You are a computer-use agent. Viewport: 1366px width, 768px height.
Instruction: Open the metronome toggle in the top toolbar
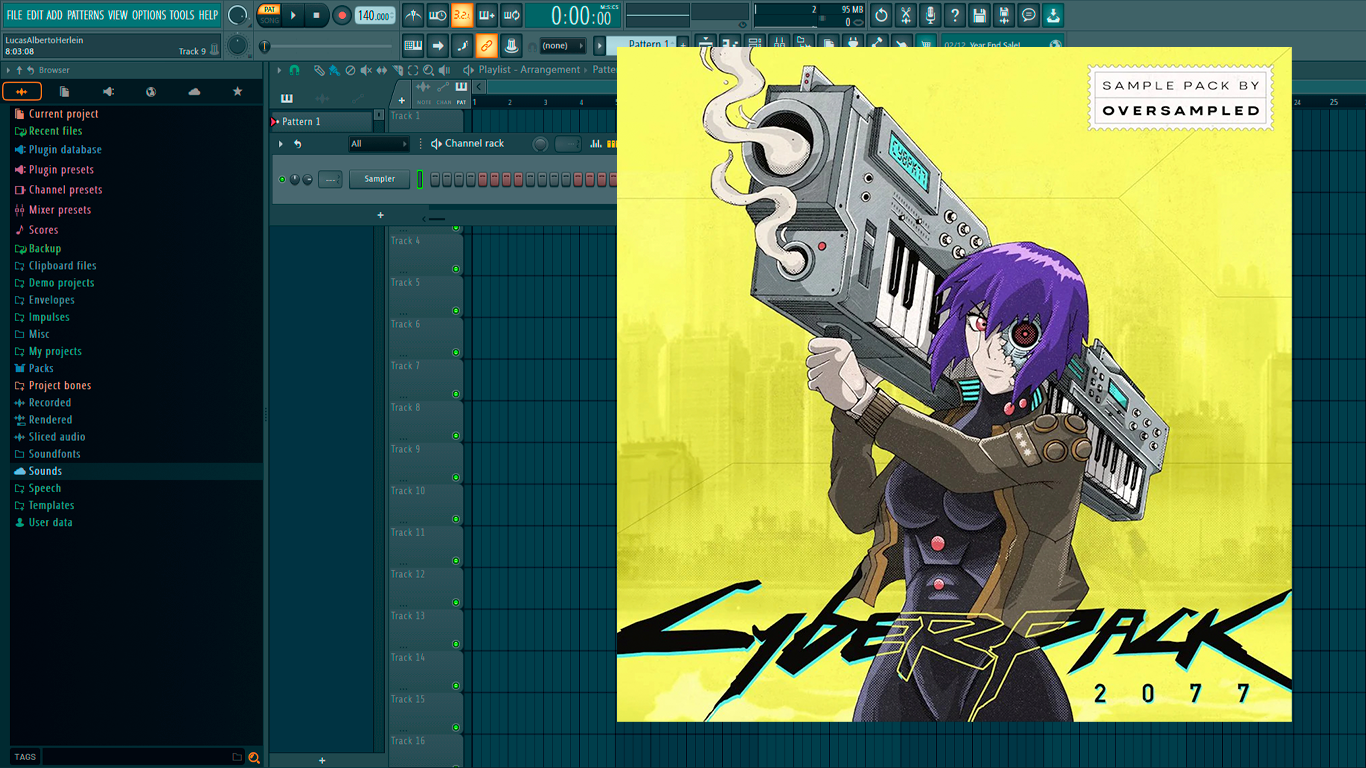coord(413,15)
